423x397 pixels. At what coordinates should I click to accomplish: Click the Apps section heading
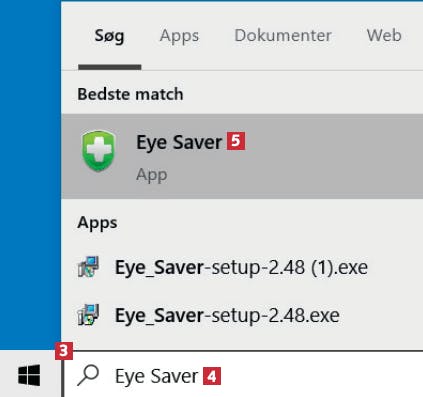(97, 223)
